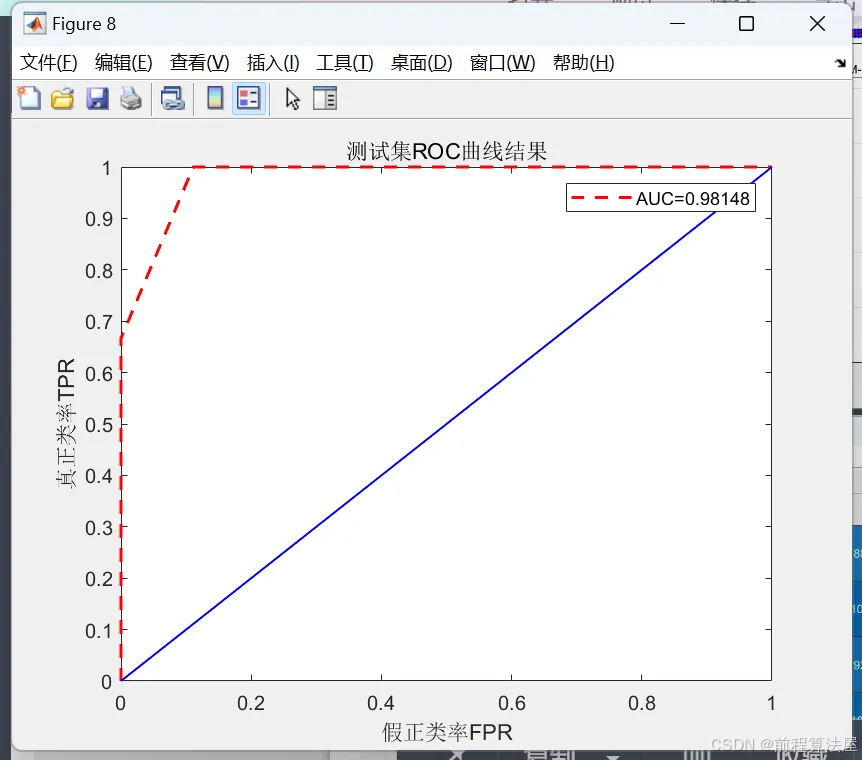
Task: Open the Plot Browser toolbar icon
Action: pos(325,98)
